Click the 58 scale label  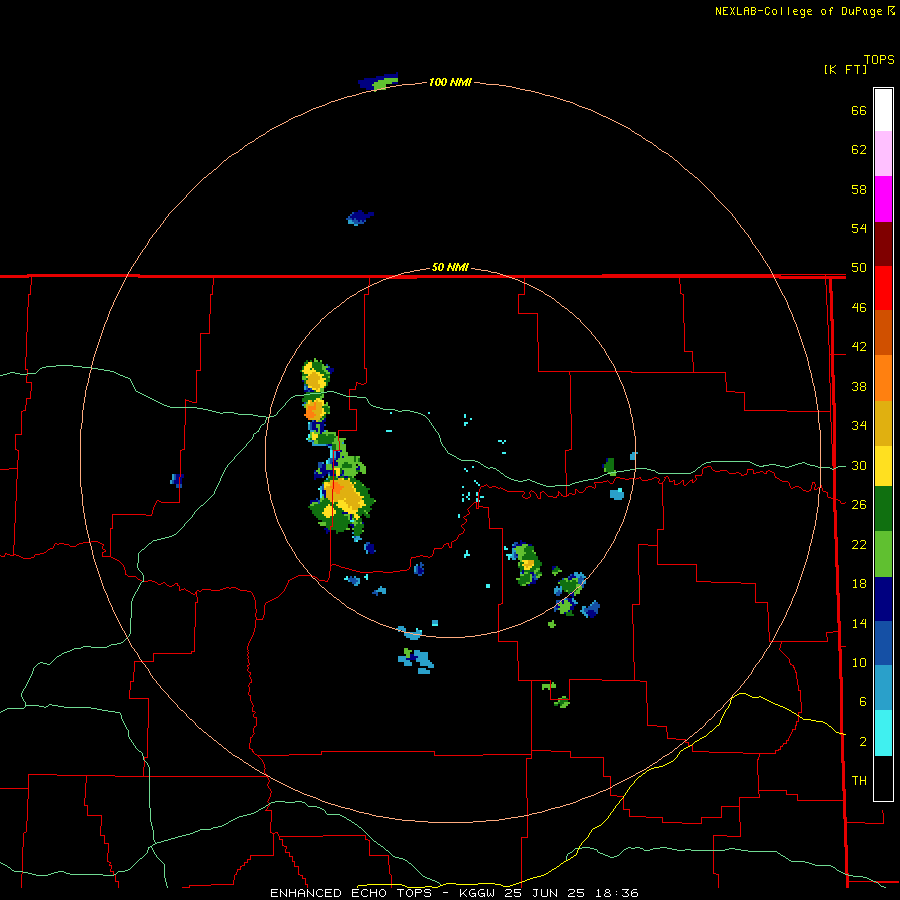(x=859, y=189)
